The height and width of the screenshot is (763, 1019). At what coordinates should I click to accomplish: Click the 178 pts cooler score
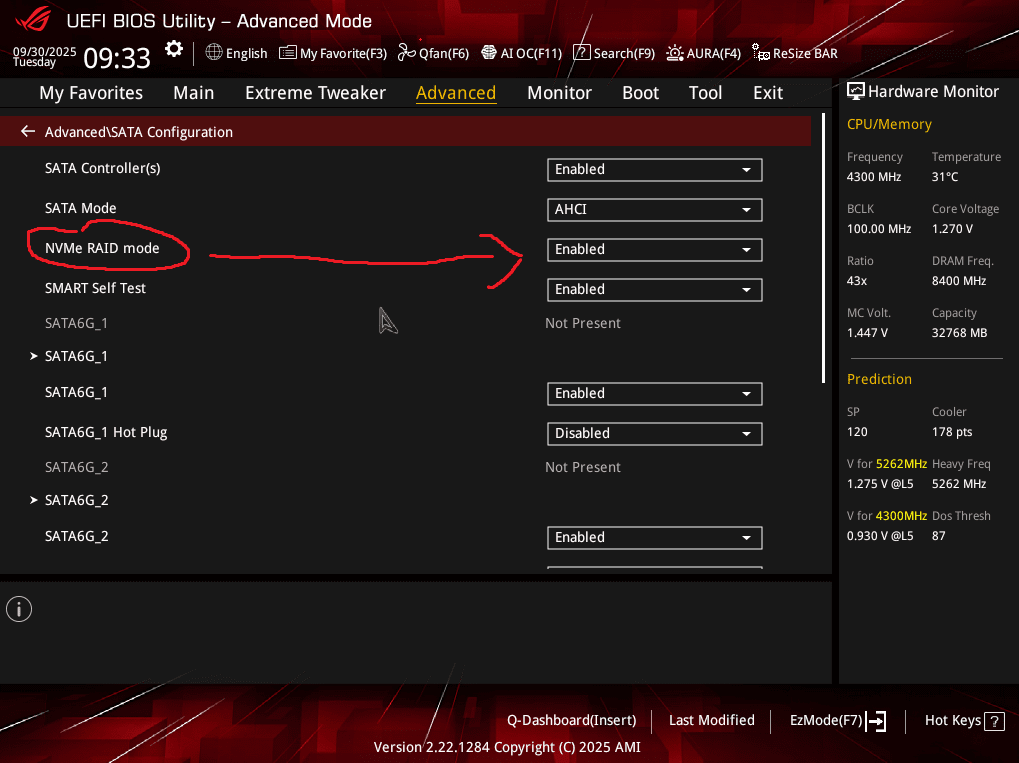click(x=952, y=432)
